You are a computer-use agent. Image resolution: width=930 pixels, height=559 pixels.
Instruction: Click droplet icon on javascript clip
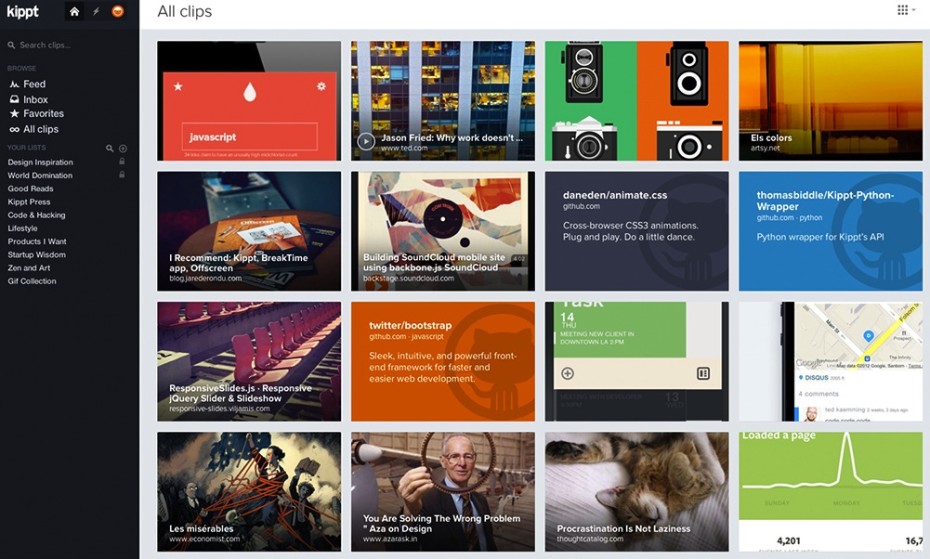250,91
